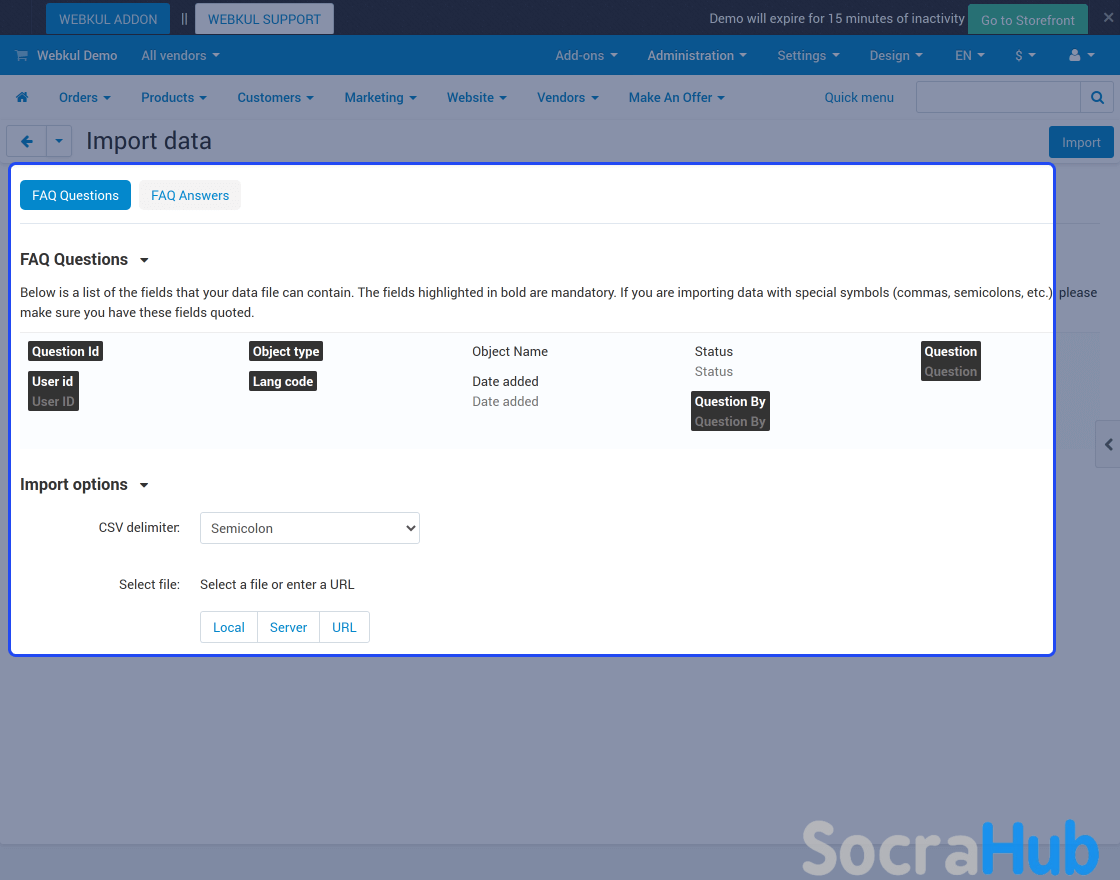Click the Quick menu link
The height and width of the screenshot is (880, 1120).
click(x=859, y=97)
